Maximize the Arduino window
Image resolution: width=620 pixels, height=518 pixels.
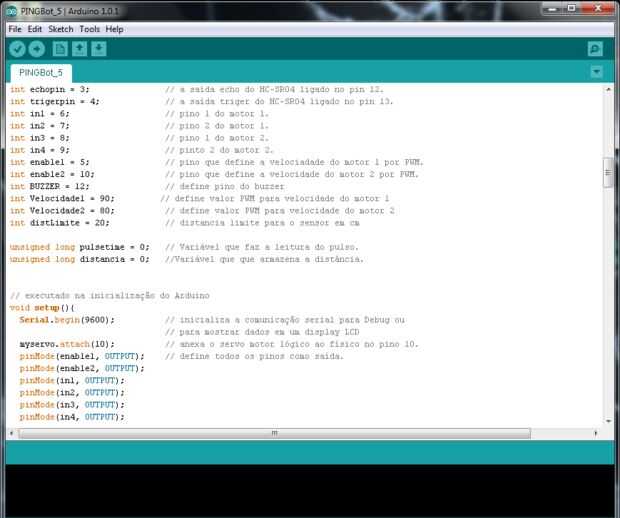click(x=572, y=9)
